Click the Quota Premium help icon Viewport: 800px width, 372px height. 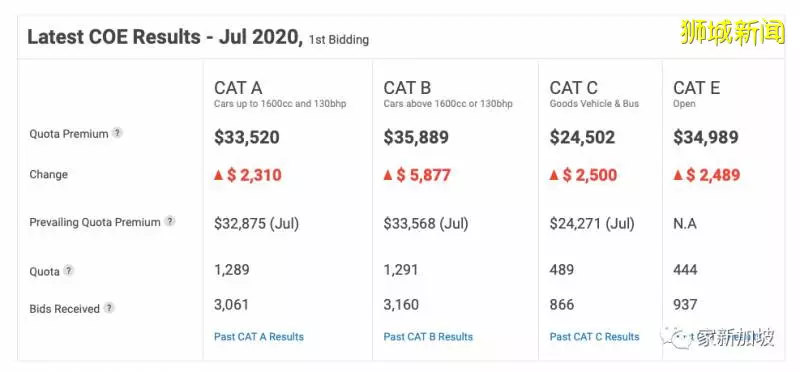pyautogui.click(x=117, y=133)
